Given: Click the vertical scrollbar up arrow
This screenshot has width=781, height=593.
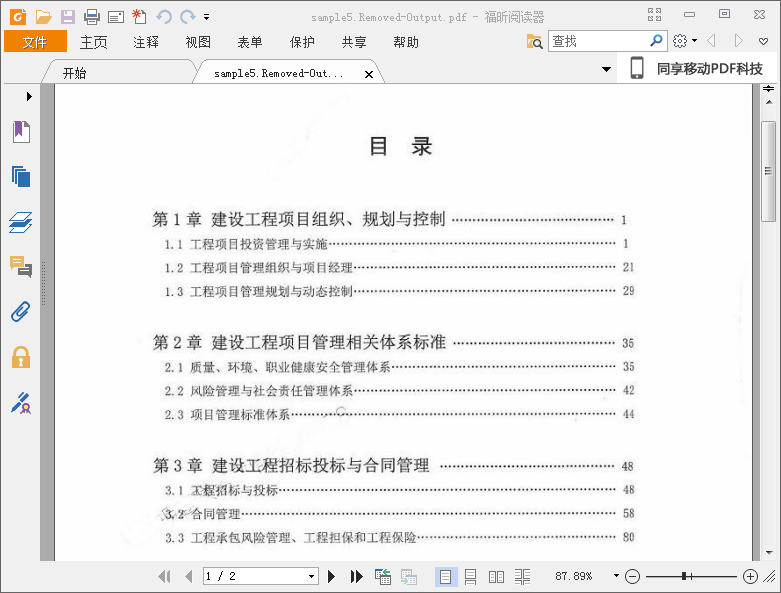Looking at the screenshot, I should (x=769, y=102).
